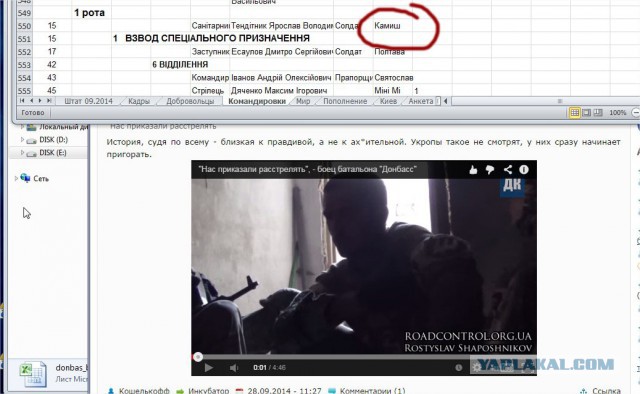Click the Excel horizontal scrollbar thumb

tap(560, 101)
